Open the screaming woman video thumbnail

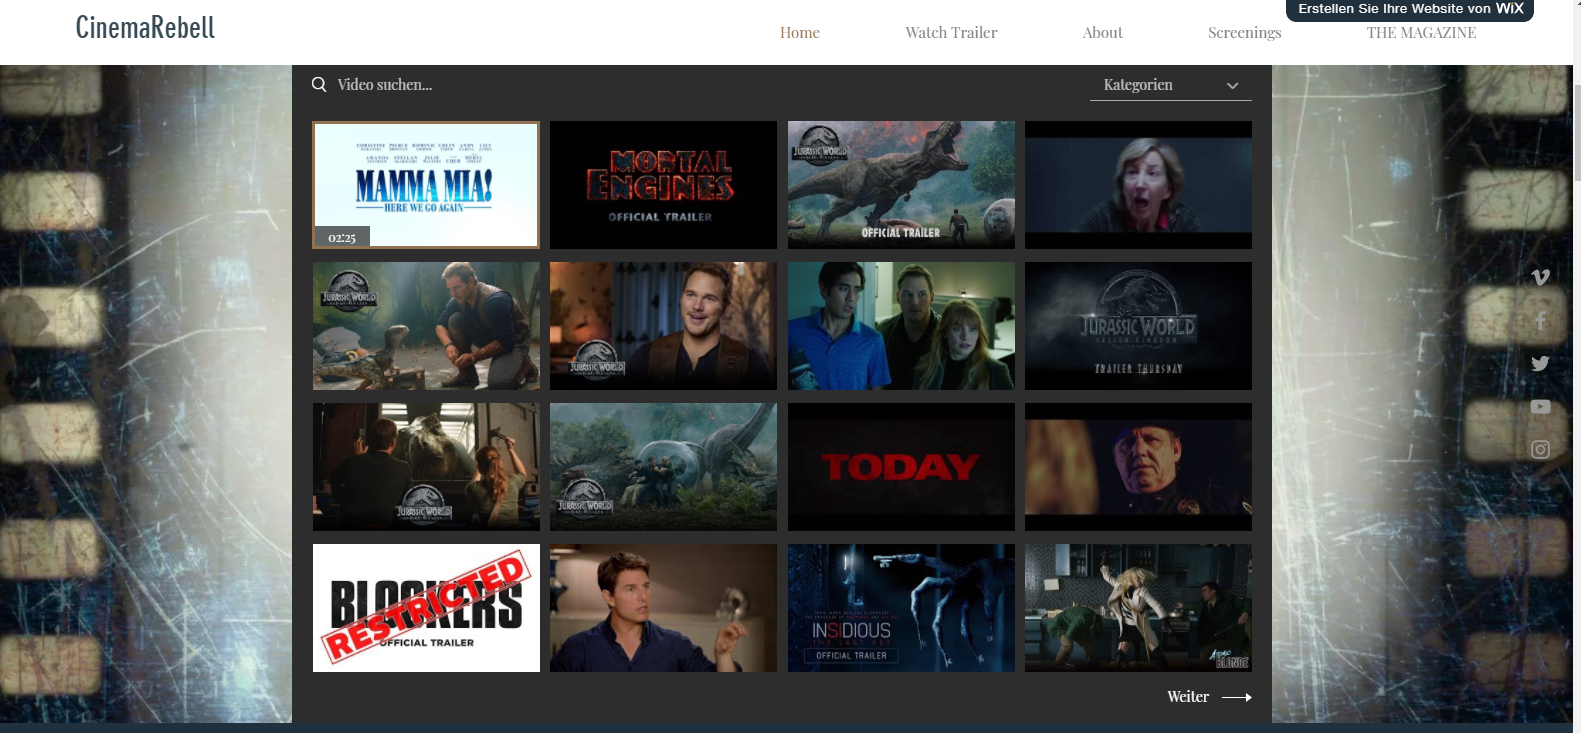[x=1138, y=185]
